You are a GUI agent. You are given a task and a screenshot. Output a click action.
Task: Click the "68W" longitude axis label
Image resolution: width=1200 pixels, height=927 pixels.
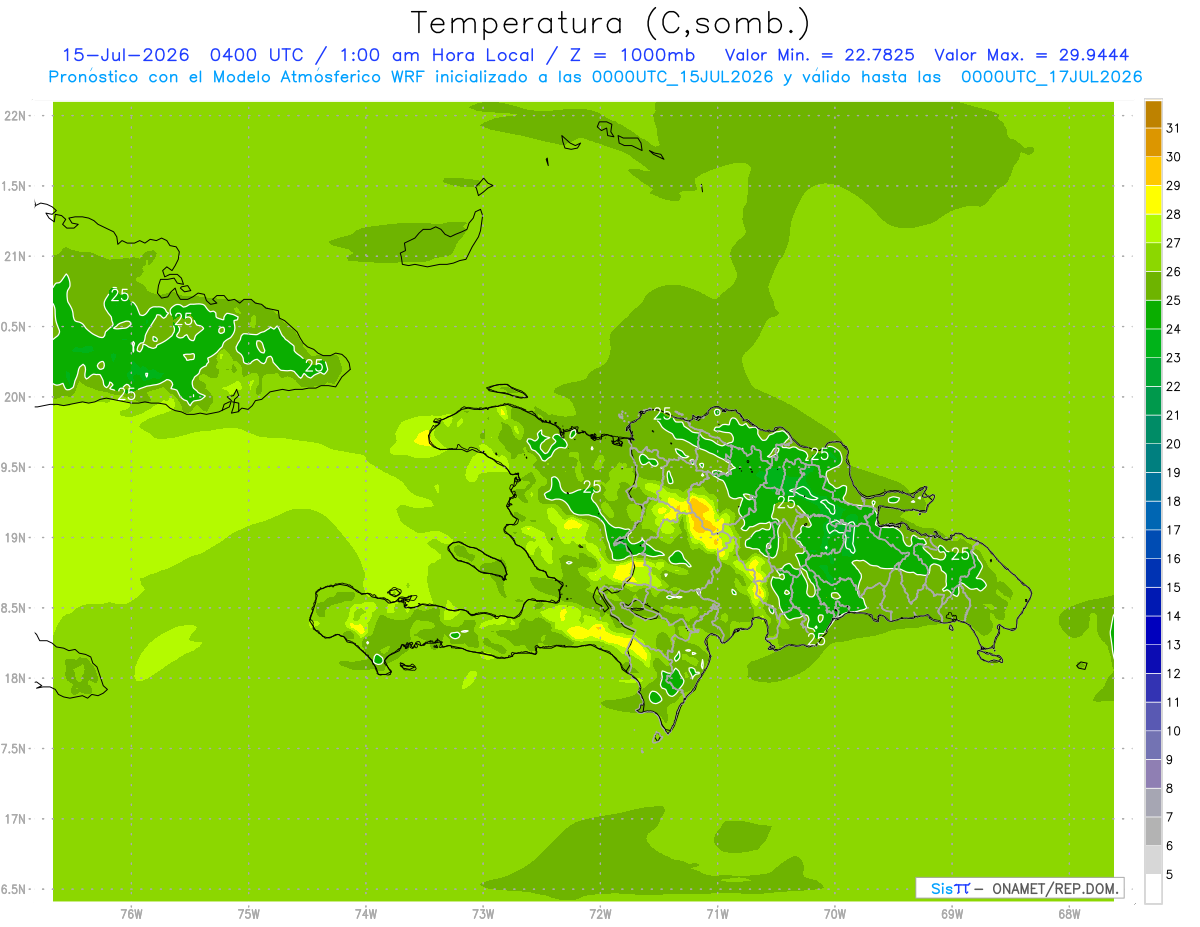(1069, 913)
